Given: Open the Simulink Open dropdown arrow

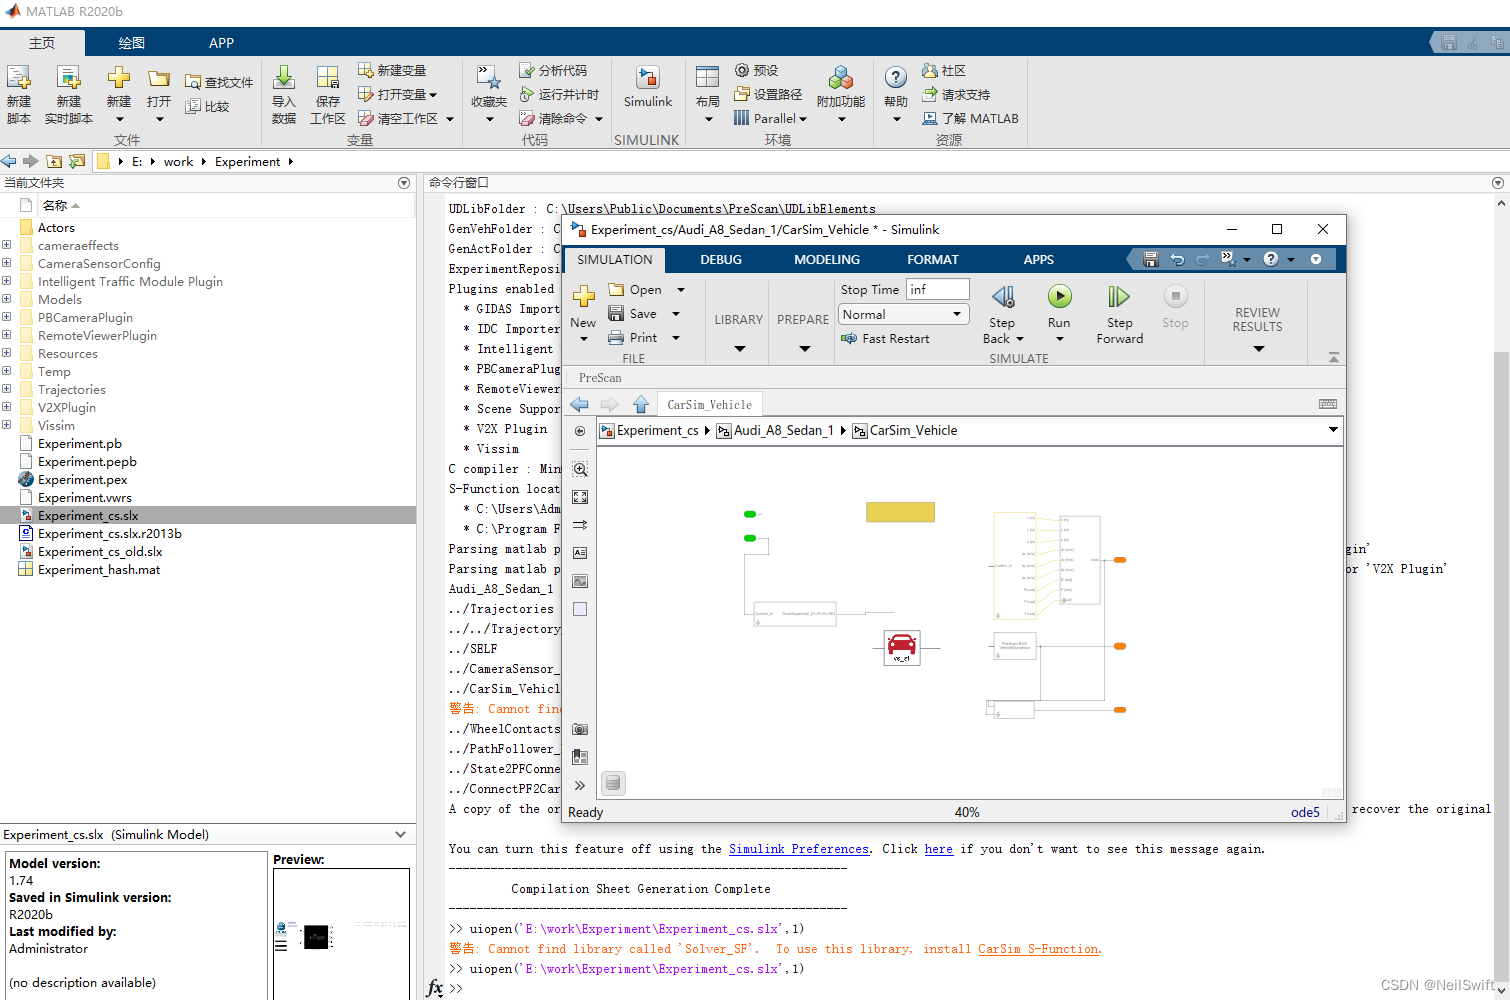Looking at the screenshot, I should 681,290.
